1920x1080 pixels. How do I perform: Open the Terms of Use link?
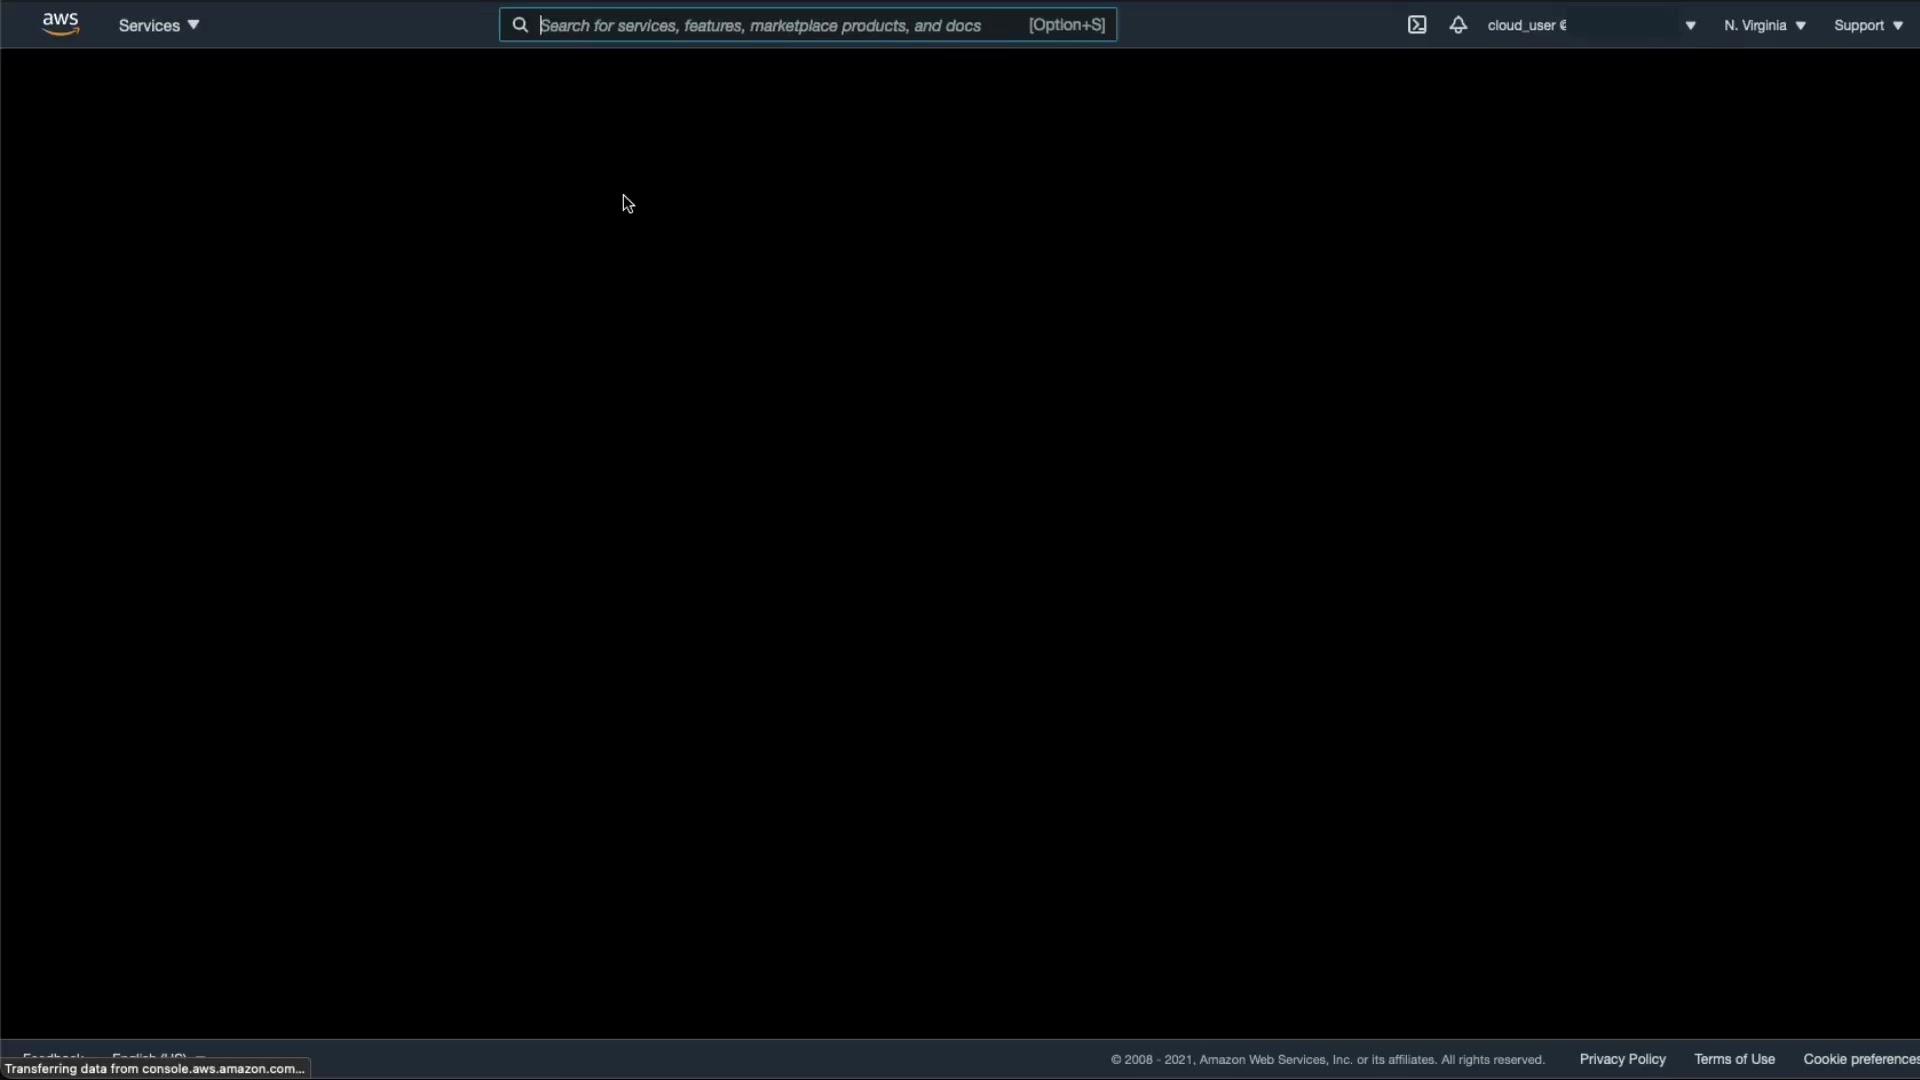tap(1734, 1059)
